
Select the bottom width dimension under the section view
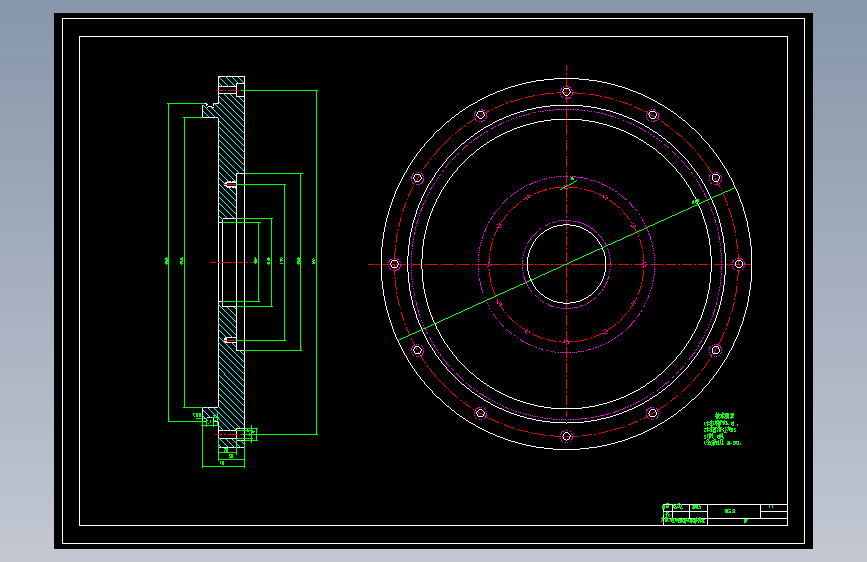tap(223, 466)
